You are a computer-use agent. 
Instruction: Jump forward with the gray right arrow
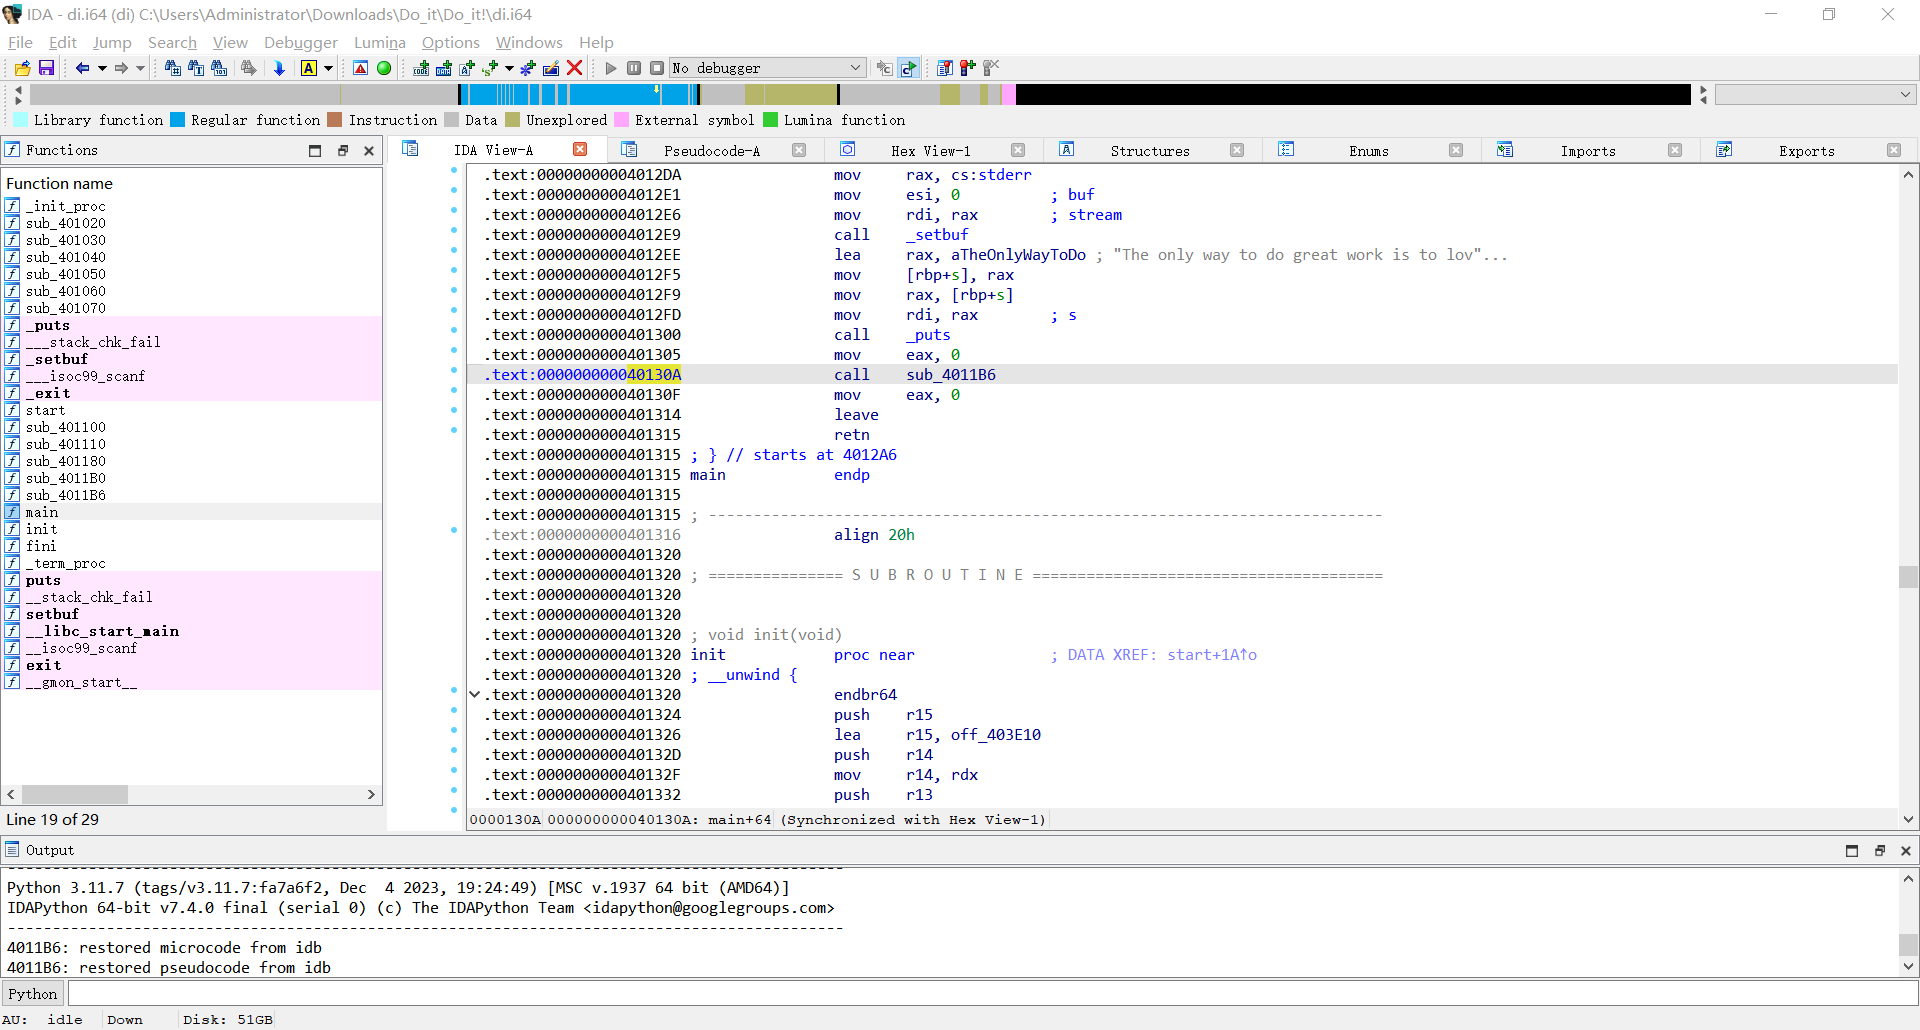click(121, 68)
